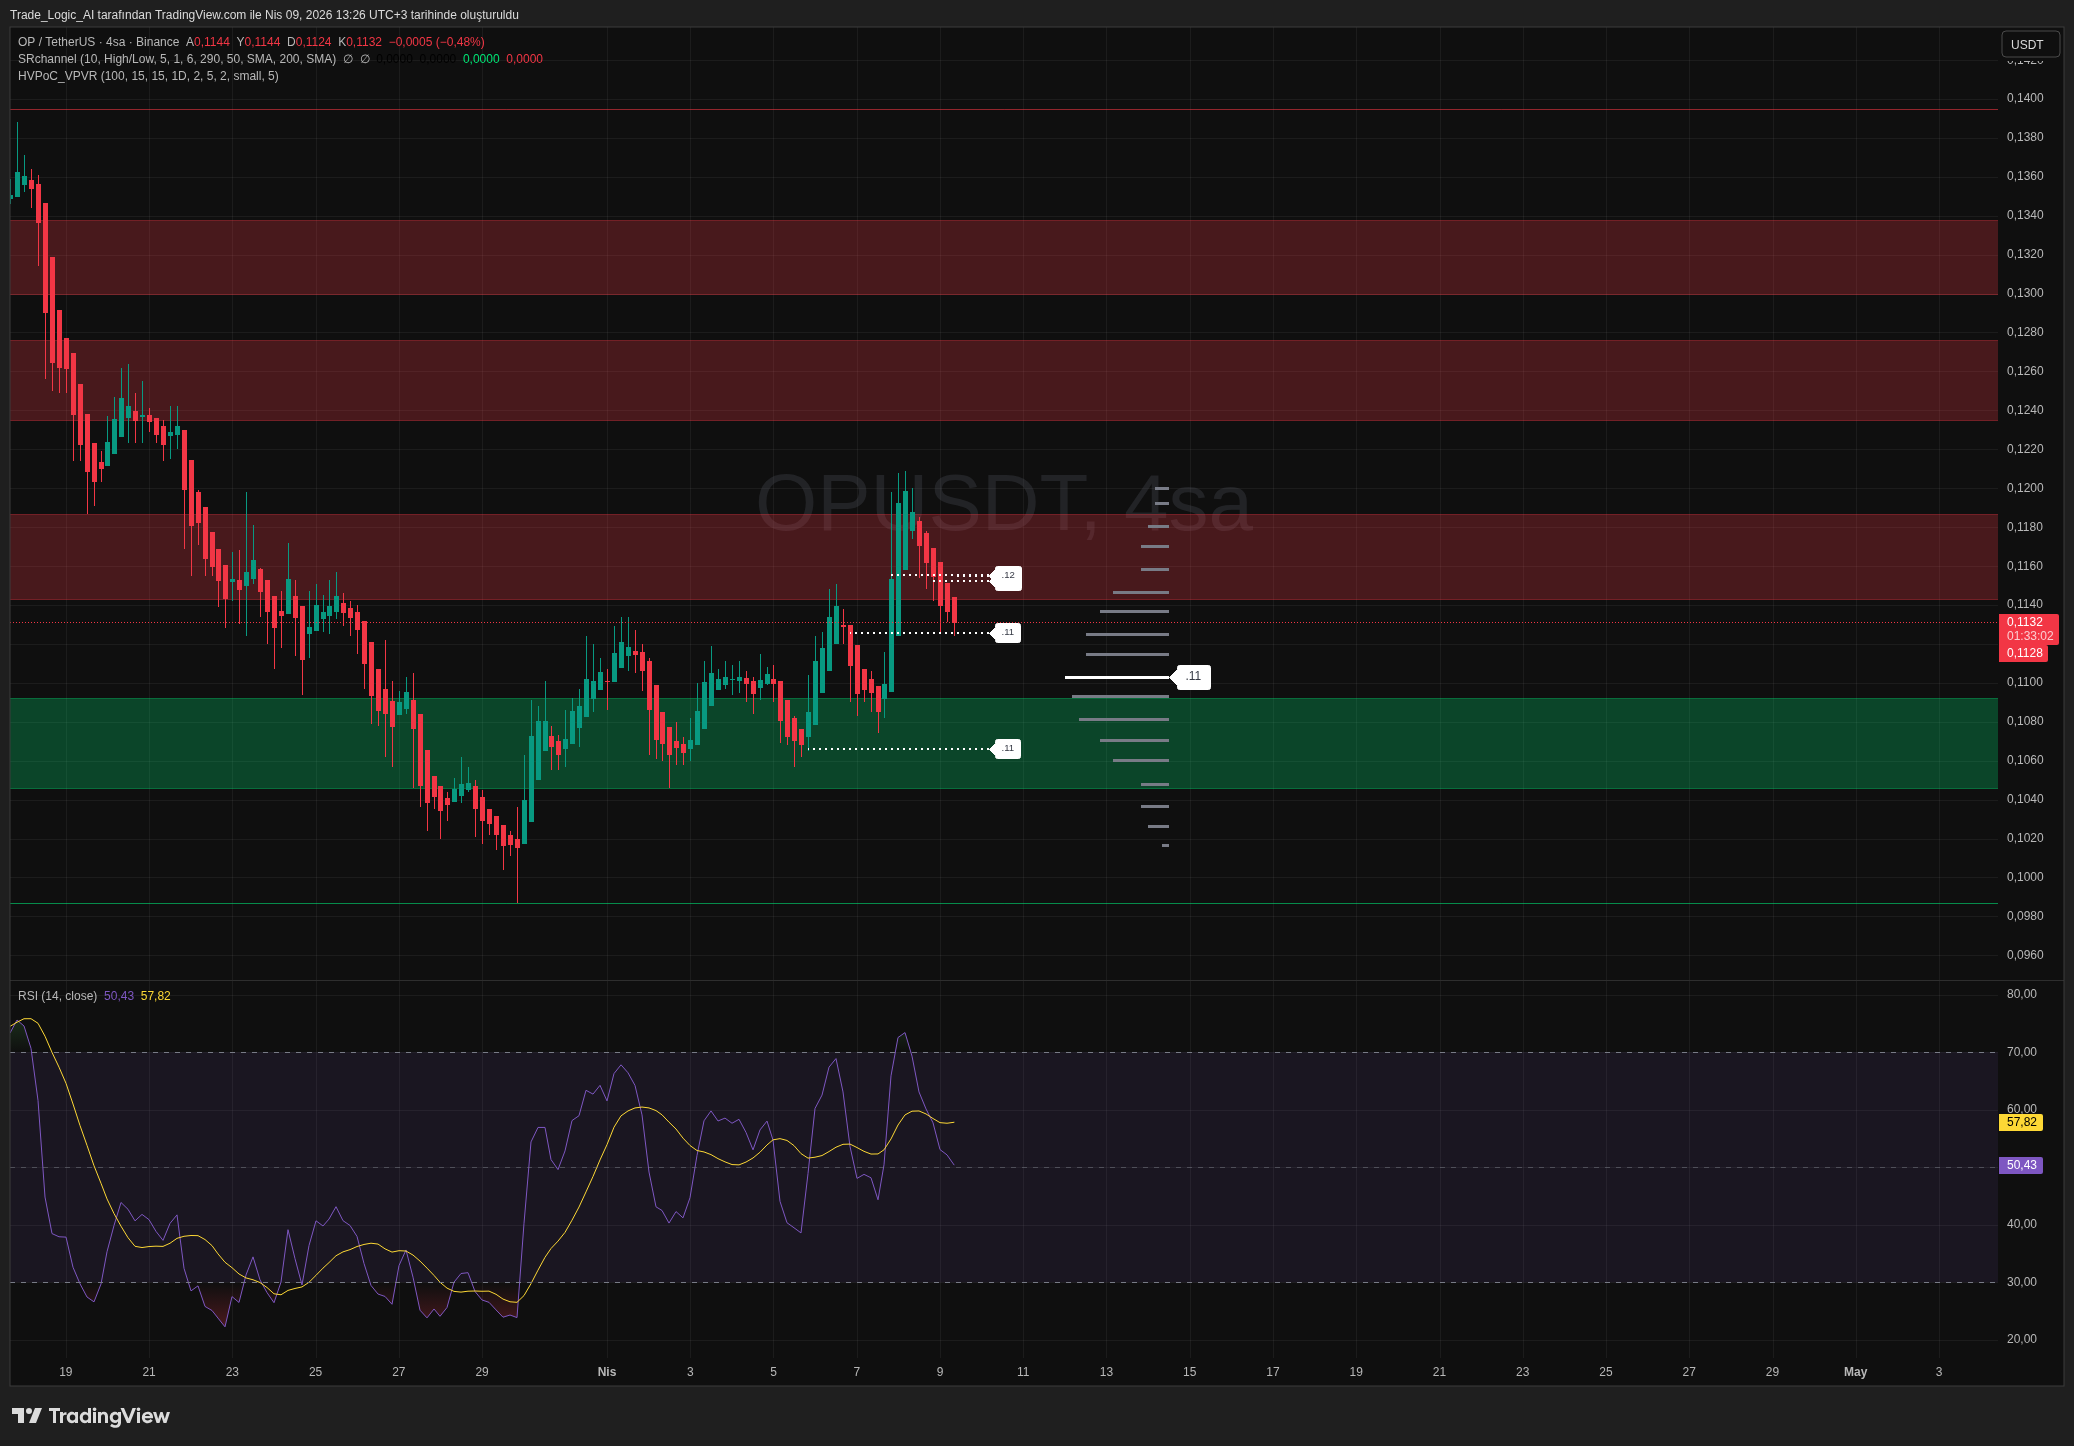Image resolution: width=2074 pixels, height=1446 pixels.
Task: Click the 30,00 RSI axis label
Action: coord(2021,1282)
